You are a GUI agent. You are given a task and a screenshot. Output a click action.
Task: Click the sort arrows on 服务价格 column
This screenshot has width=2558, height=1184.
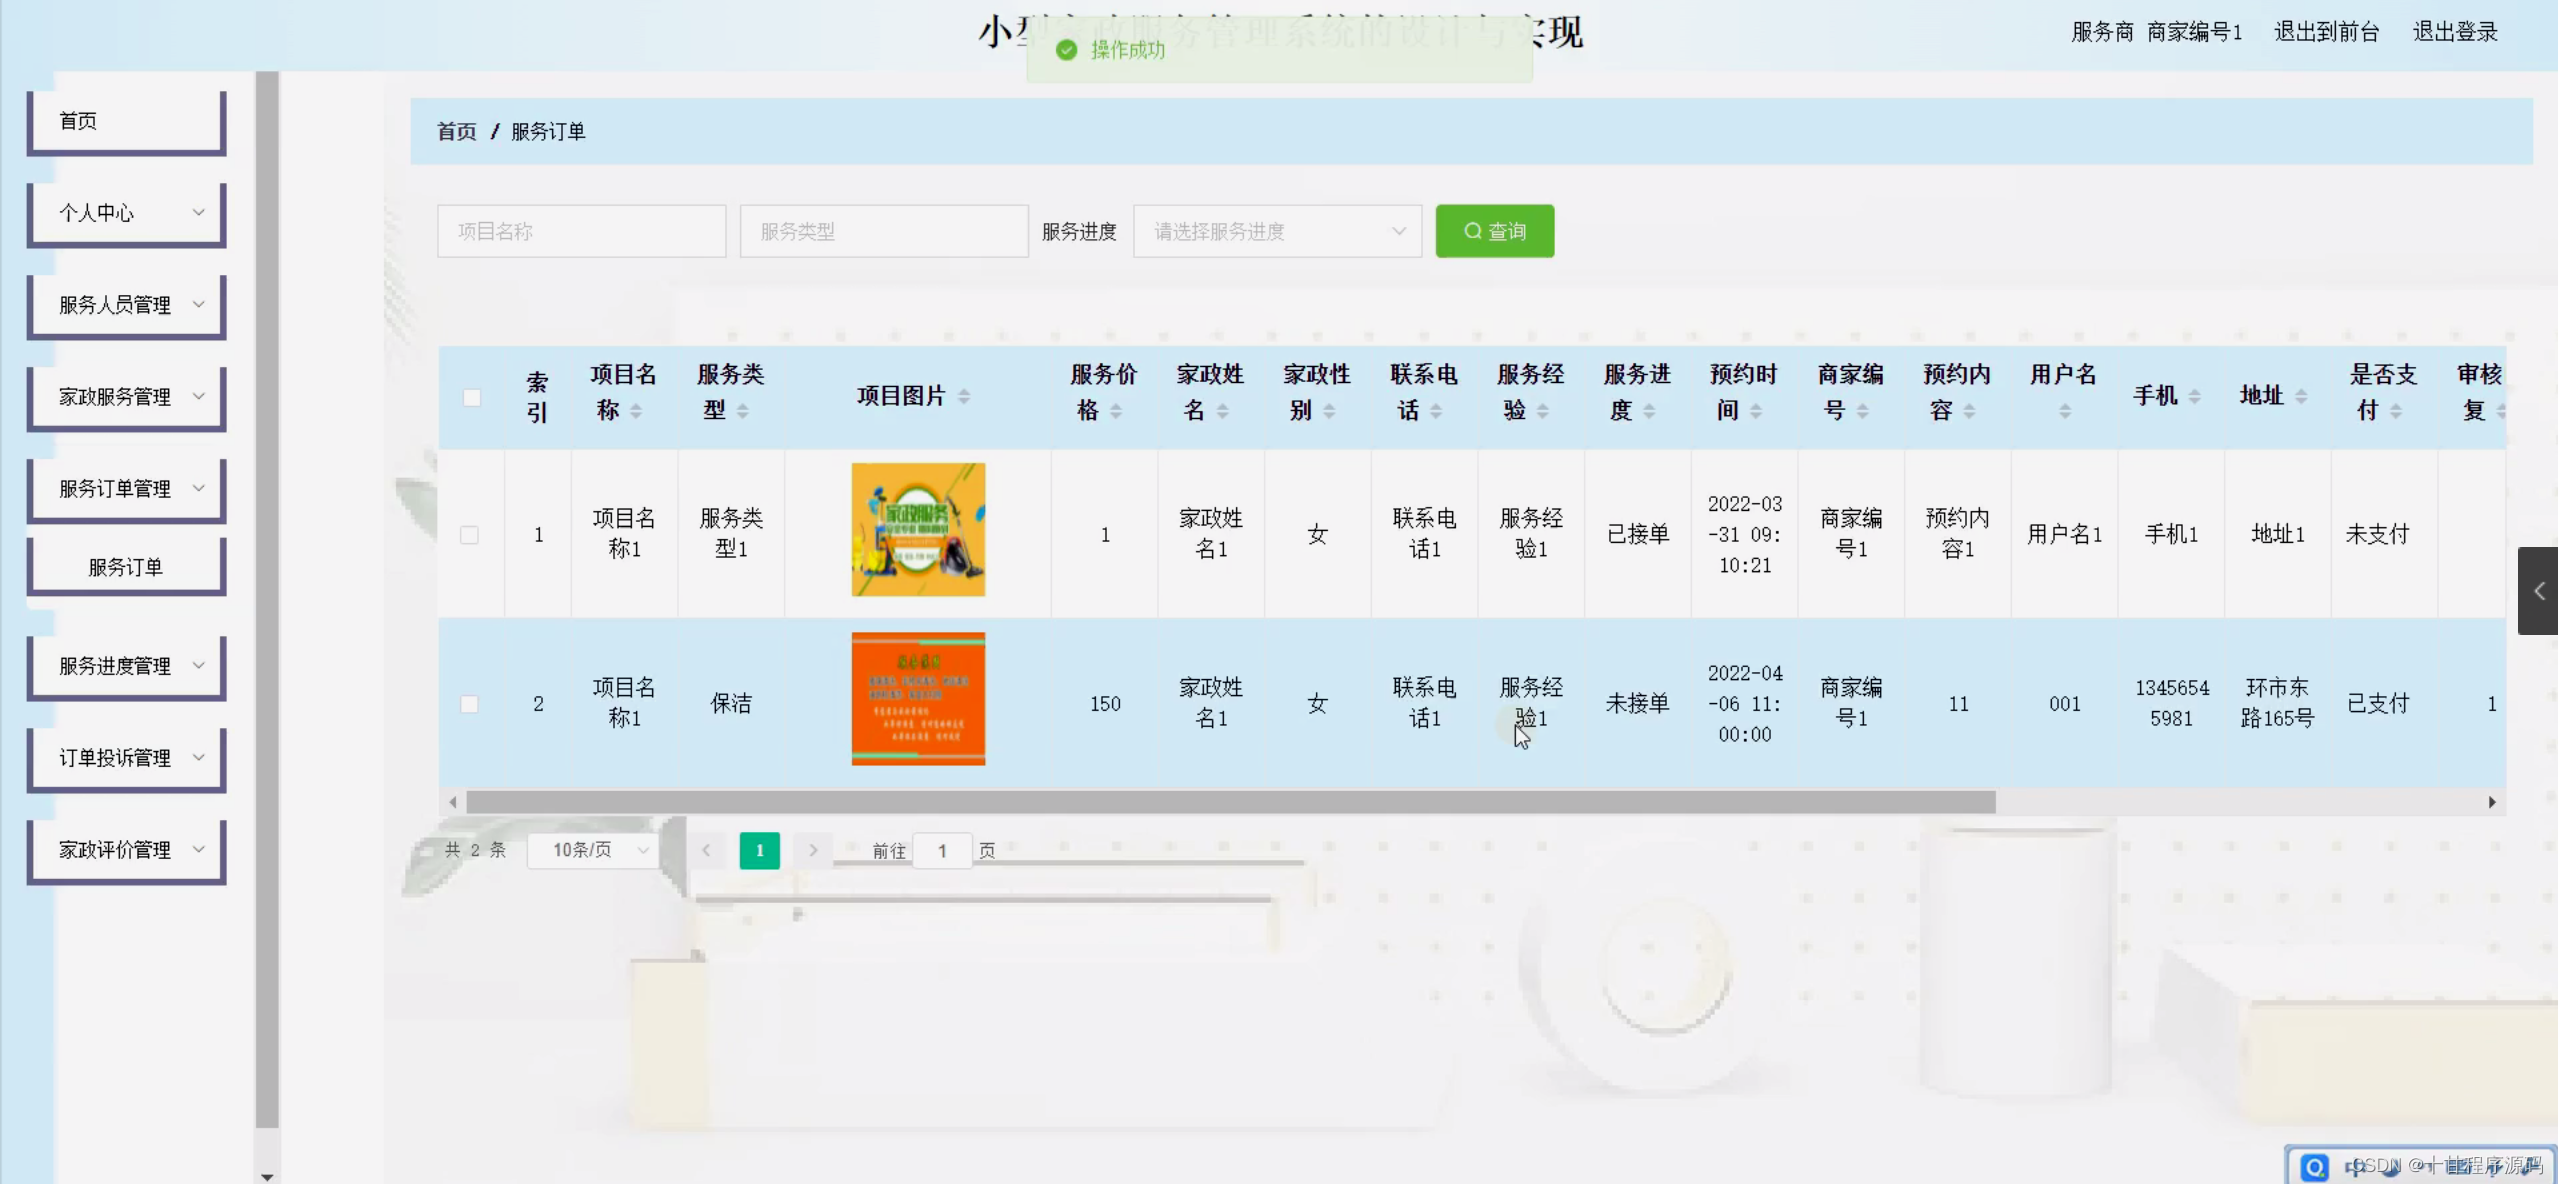[1116, 411]
